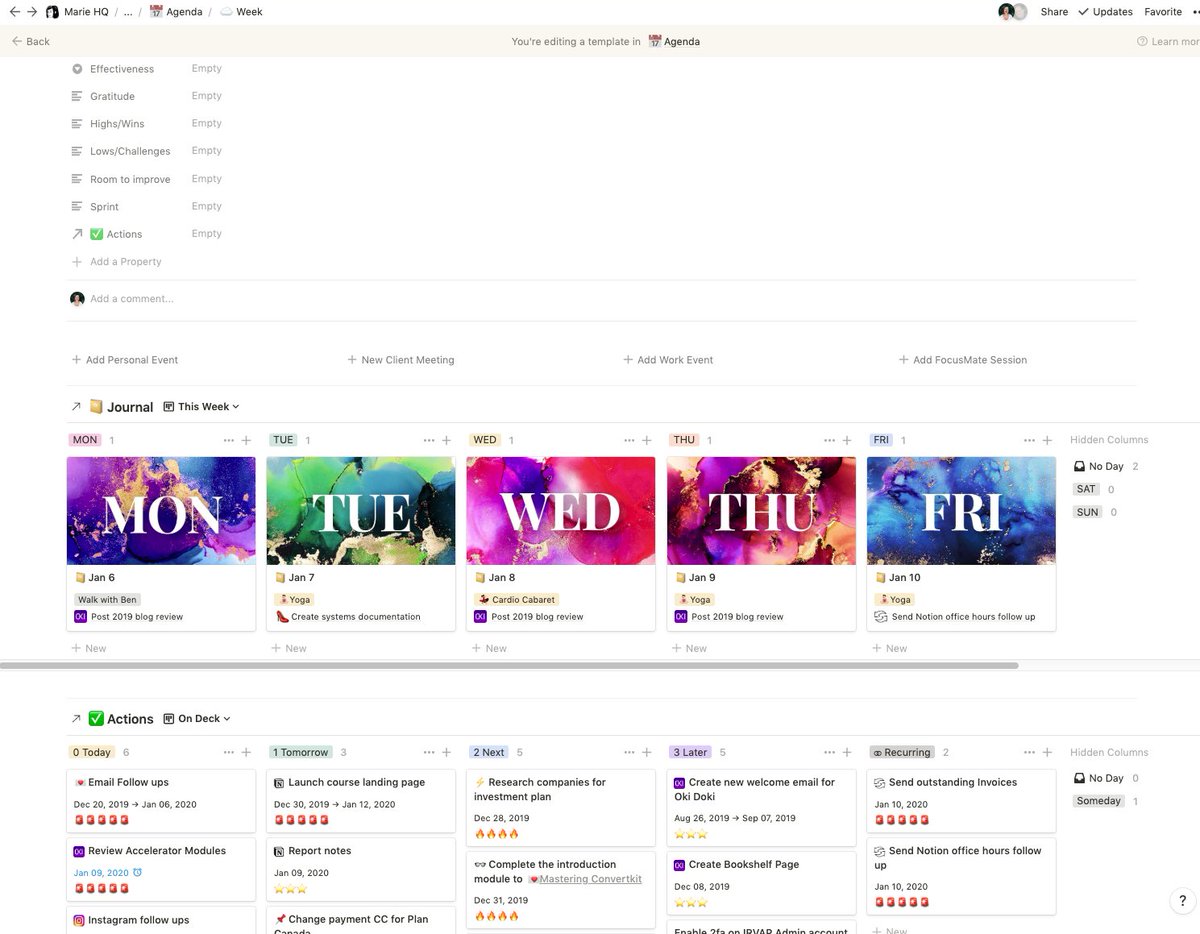Click Add Work Event button
The height and width of the screenshot is (934, 1200).
pyautogui.click(x=668, y=360)
